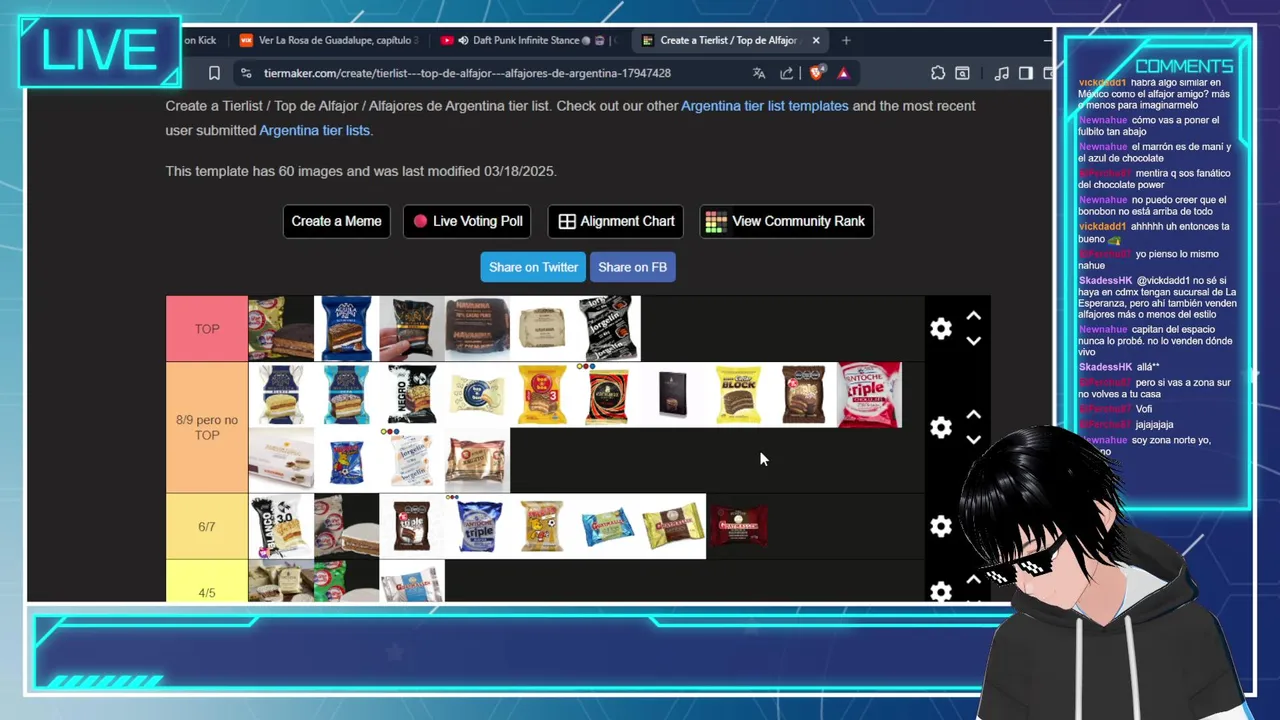The image size is (1280, 720).
Task: Open the media playlist music note icon
Action: point(1001,73)
